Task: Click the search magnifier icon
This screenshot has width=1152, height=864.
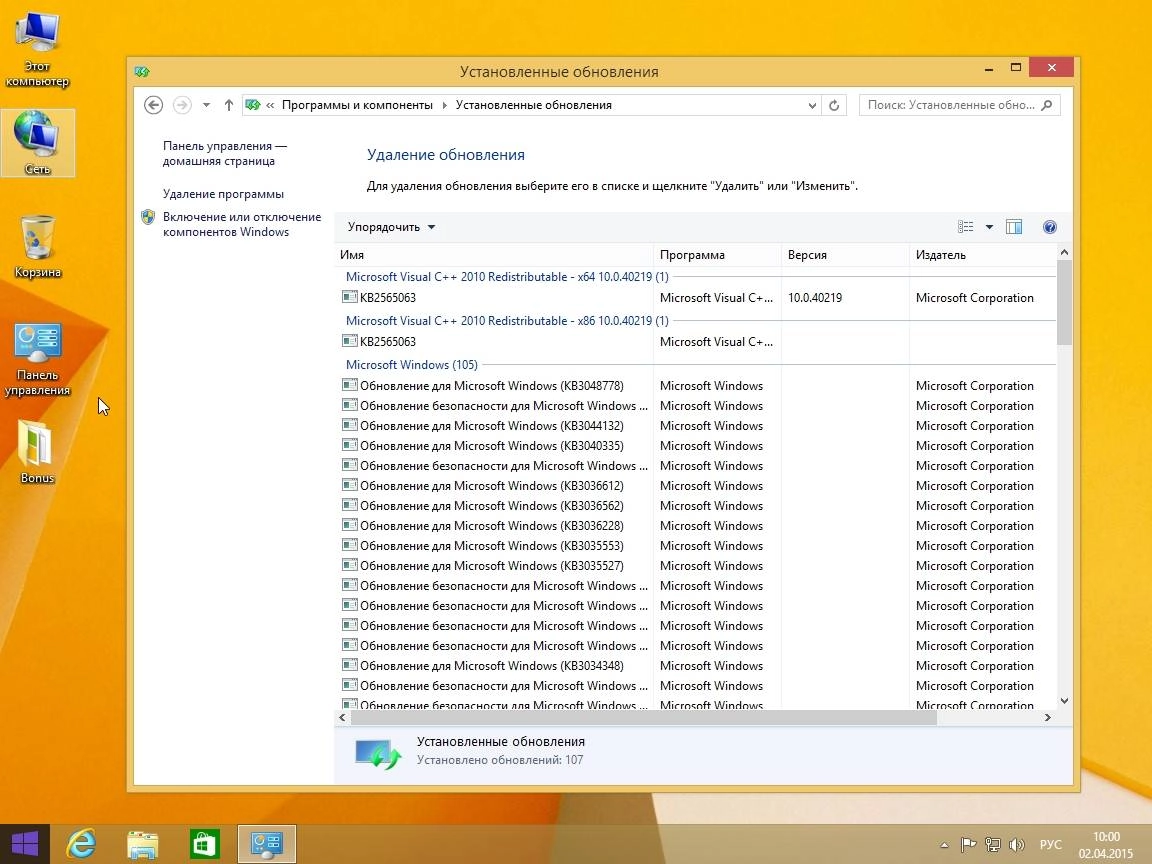Action: click(1047, 105)
